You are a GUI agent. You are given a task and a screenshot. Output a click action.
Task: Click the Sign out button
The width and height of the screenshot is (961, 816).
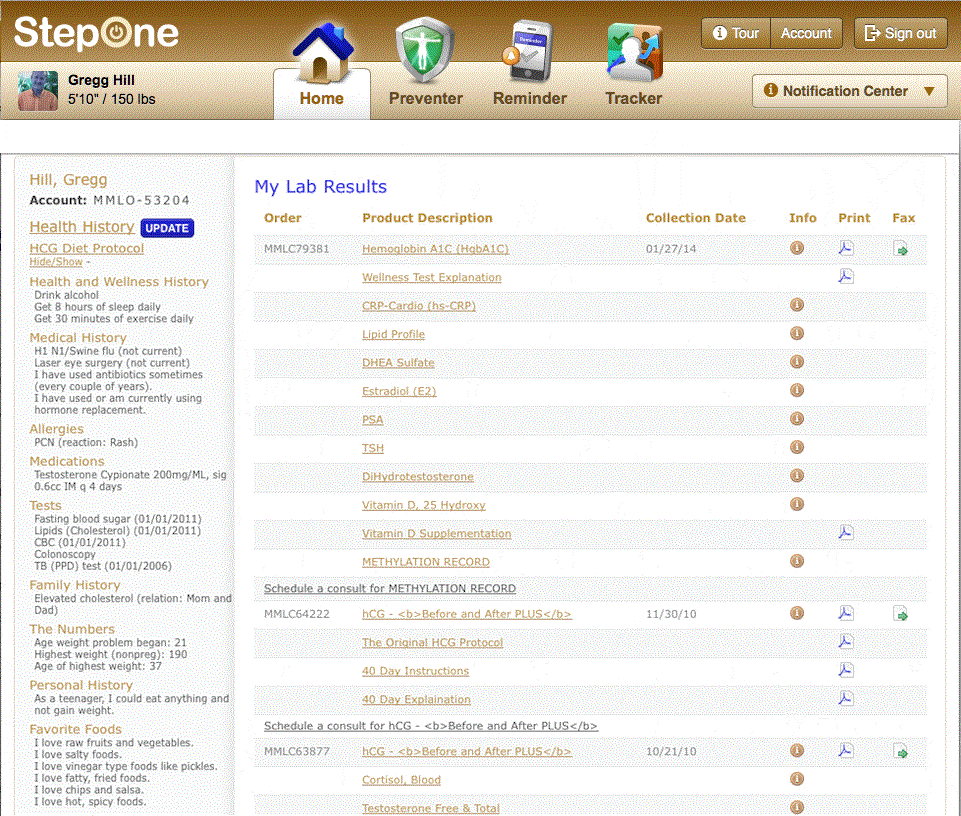[901, 33]
